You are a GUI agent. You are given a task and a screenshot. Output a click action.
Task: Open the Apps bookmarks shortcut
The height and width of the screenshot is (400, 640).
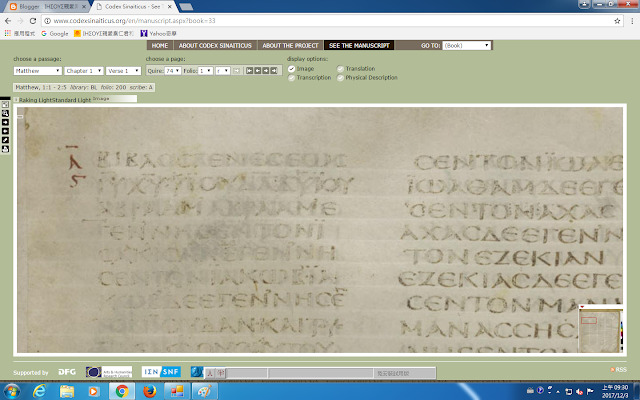[20, 33]
